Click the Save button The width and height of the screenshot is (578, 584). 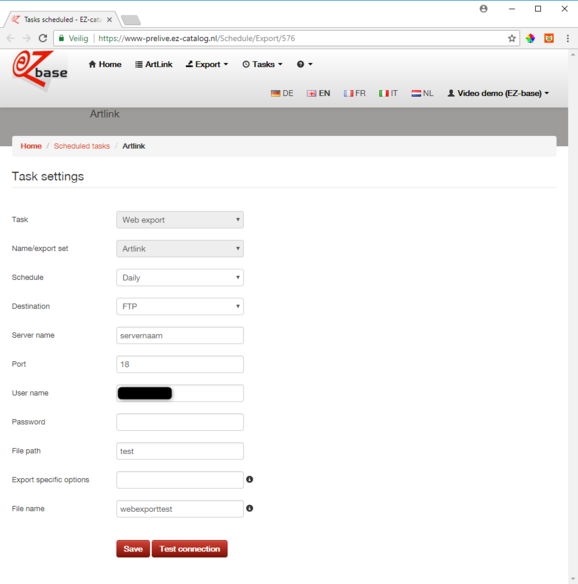click(133, 549)
